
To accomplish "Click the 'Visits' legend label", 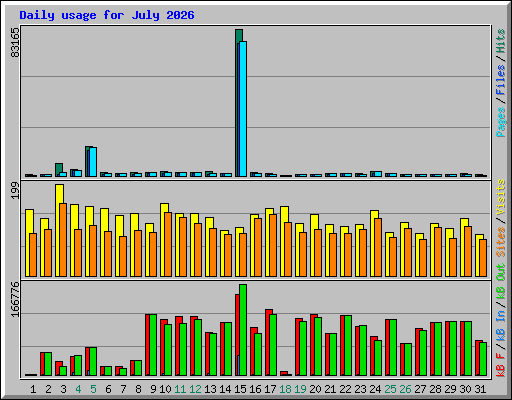I will 500,197.
